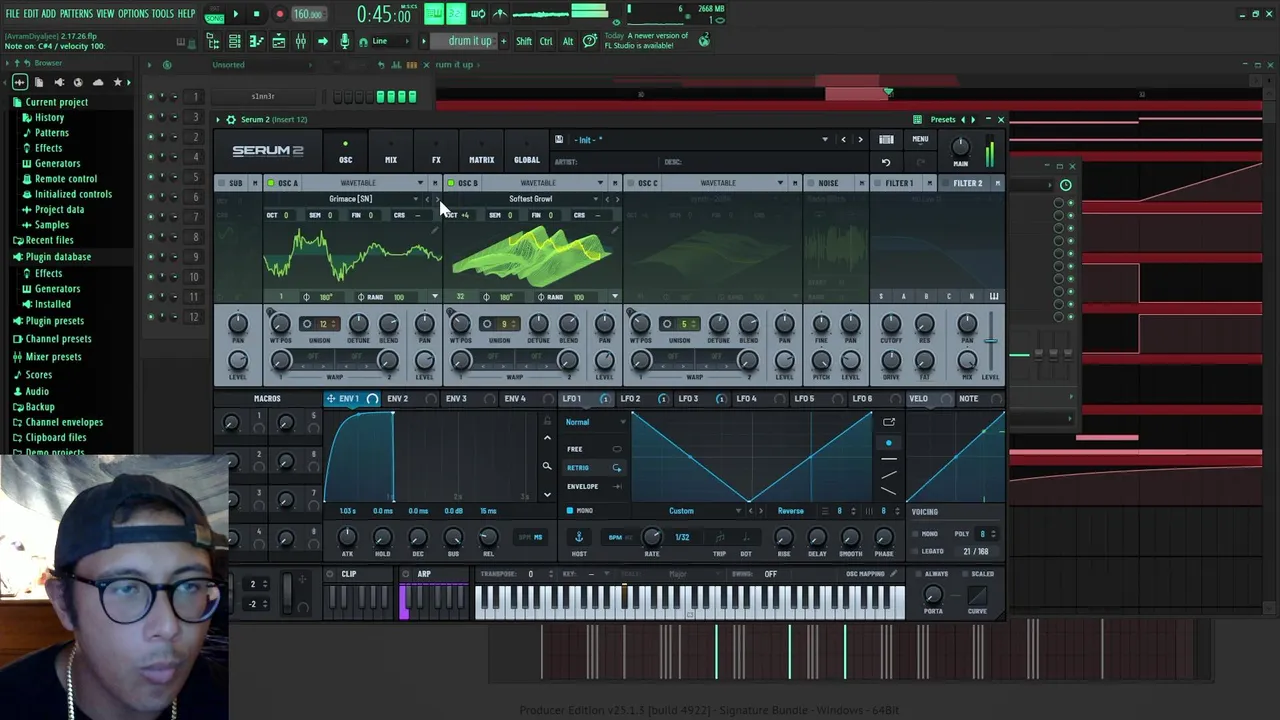This screenshot has width=1280, height=720.
Task: Open the Serum preset name dropdown
Action: pyautogui.click(x=825, y=140)
